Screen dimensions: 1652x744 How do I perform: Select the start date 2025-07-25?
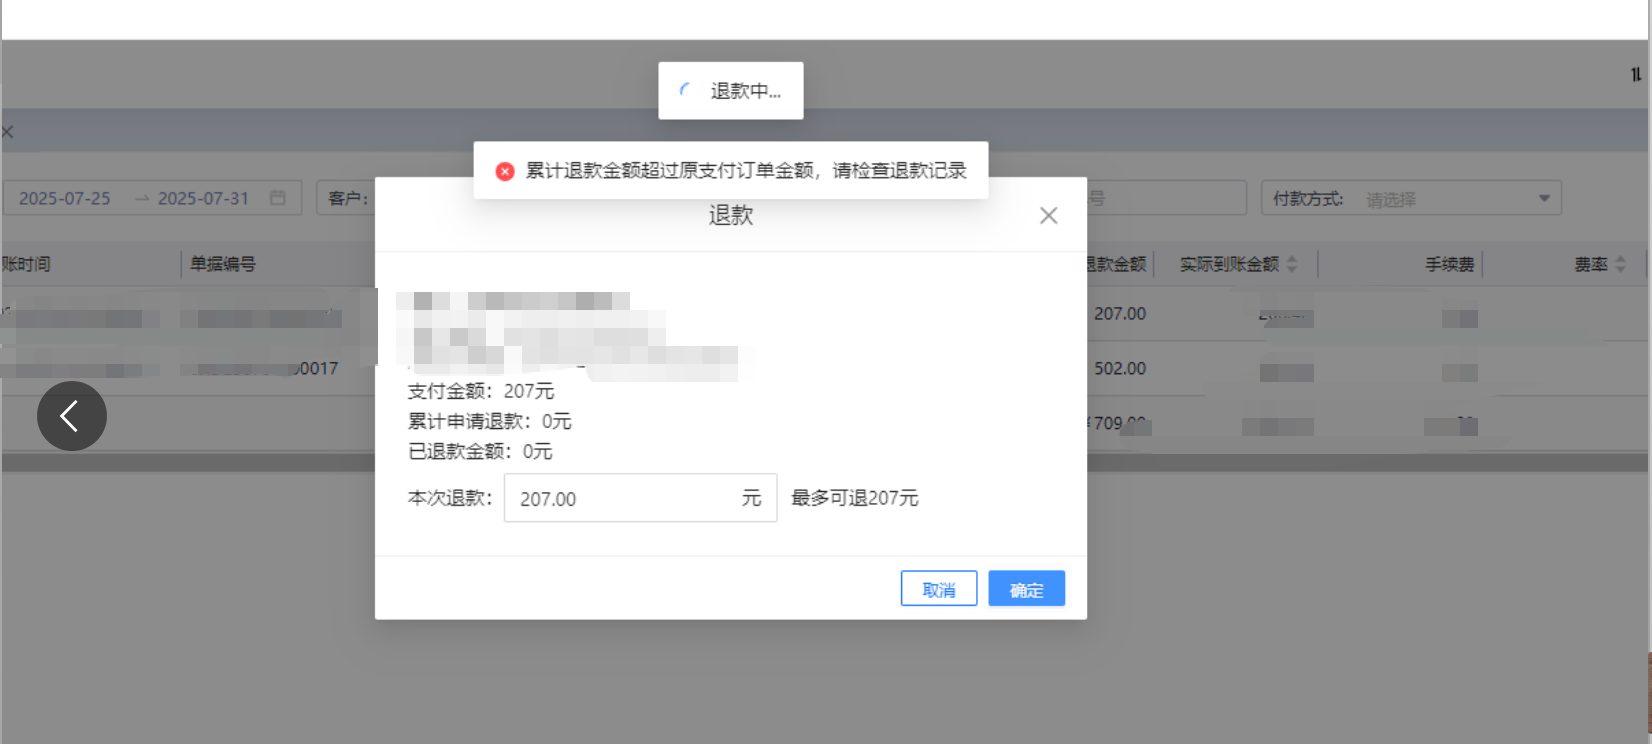(65, 198)
